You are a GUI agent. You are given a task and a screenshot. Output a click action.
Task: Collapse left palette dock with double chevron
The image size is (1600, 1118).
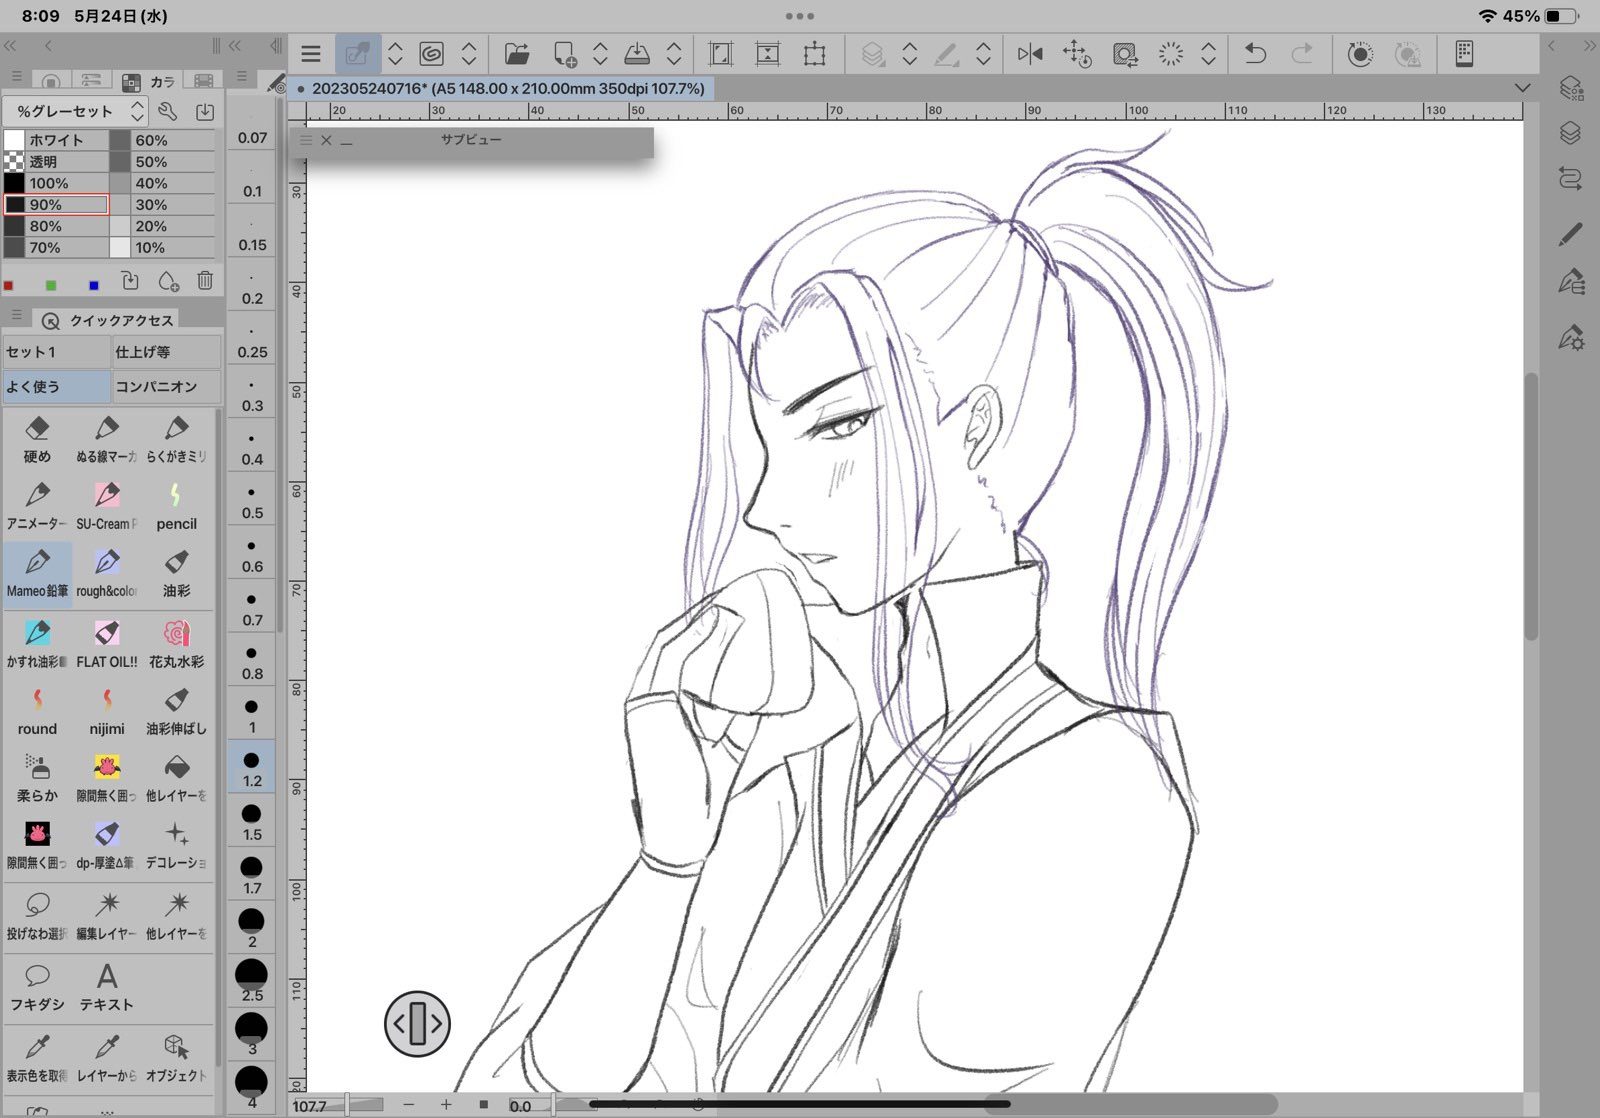(10, 46)
